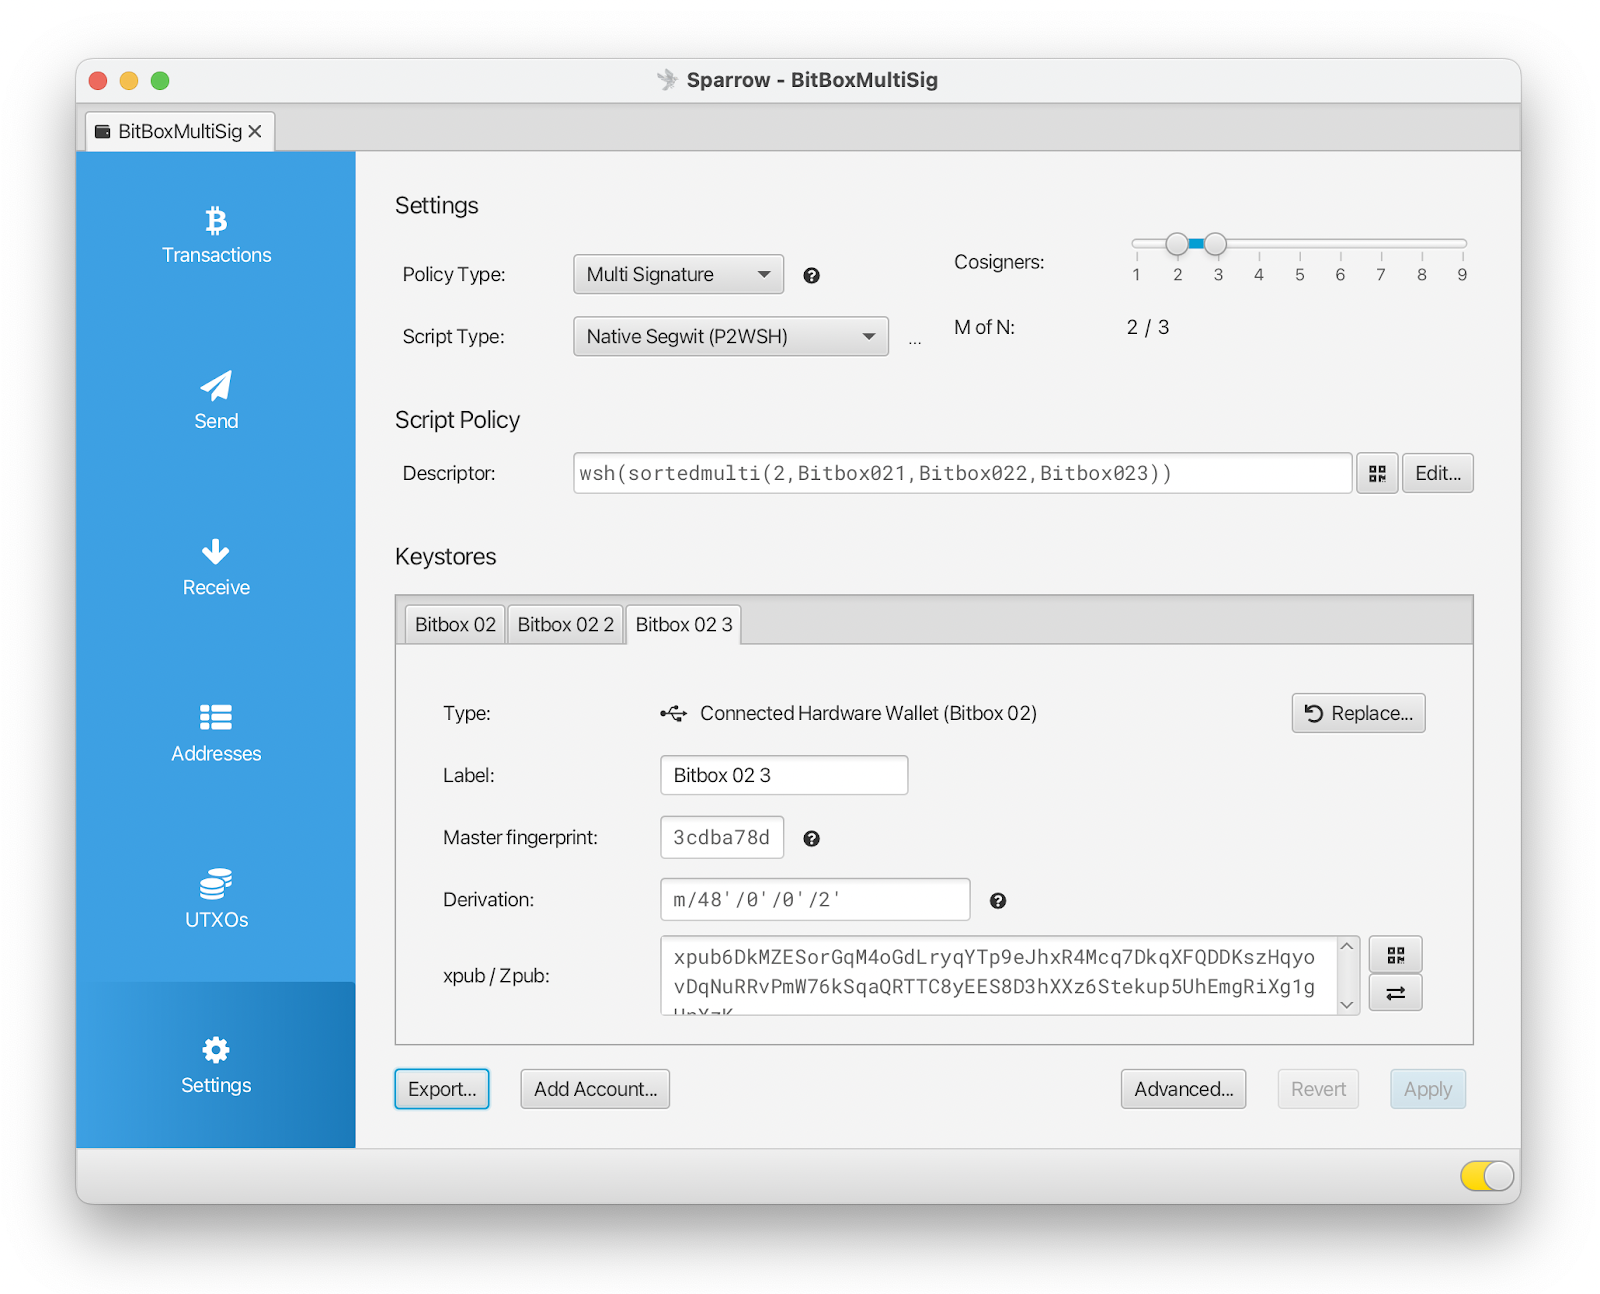Viewport: 1600px width, 1294px height.
Task: Click the Revert button
Action: pos(1318,1089)
